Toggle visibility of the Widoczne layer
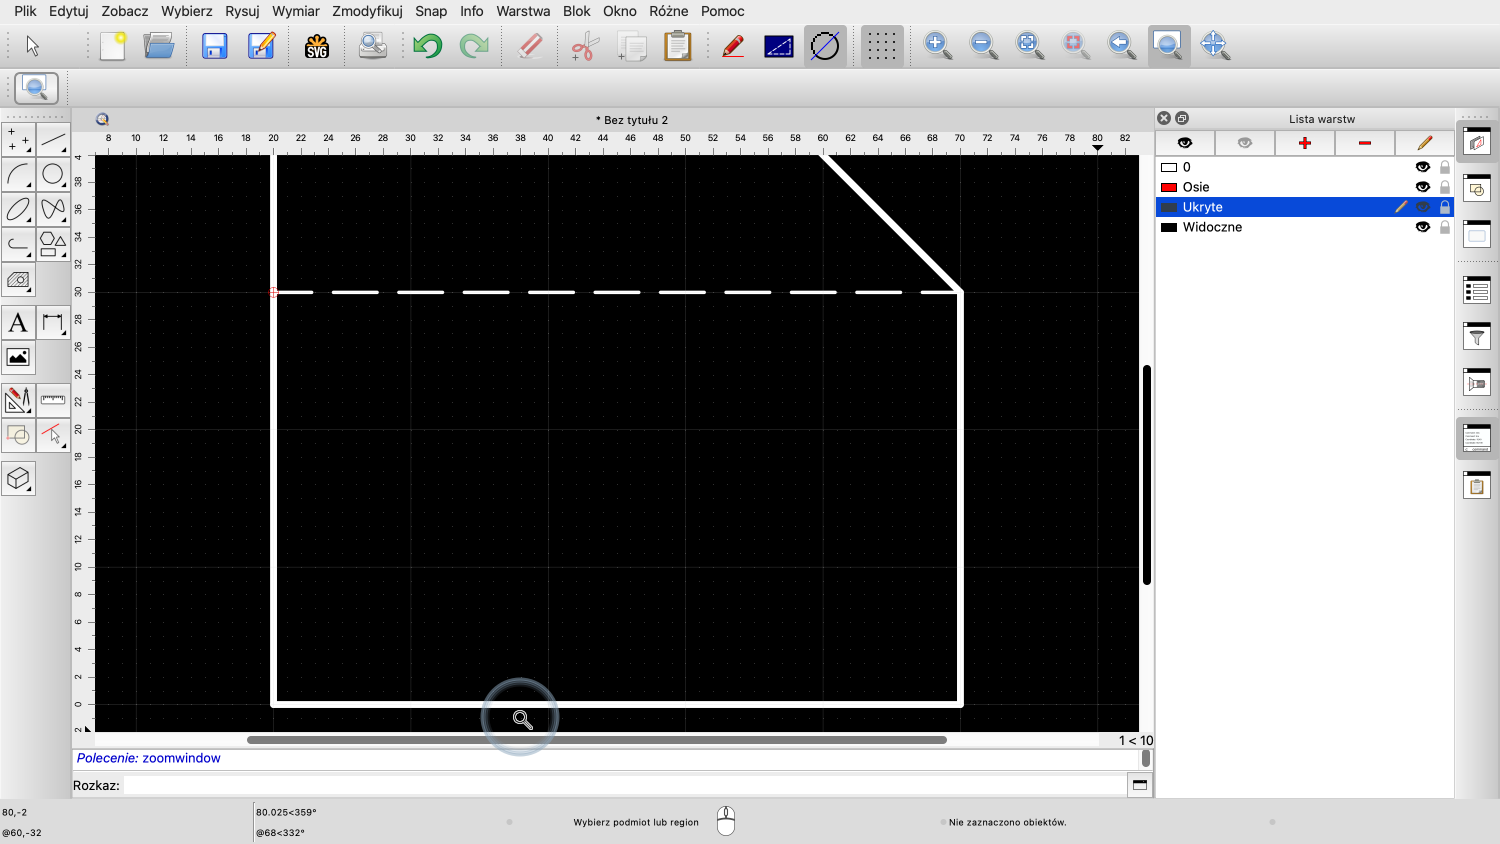The height and width of the screenshot is (844, 1500). click(x=1422, y=227)
